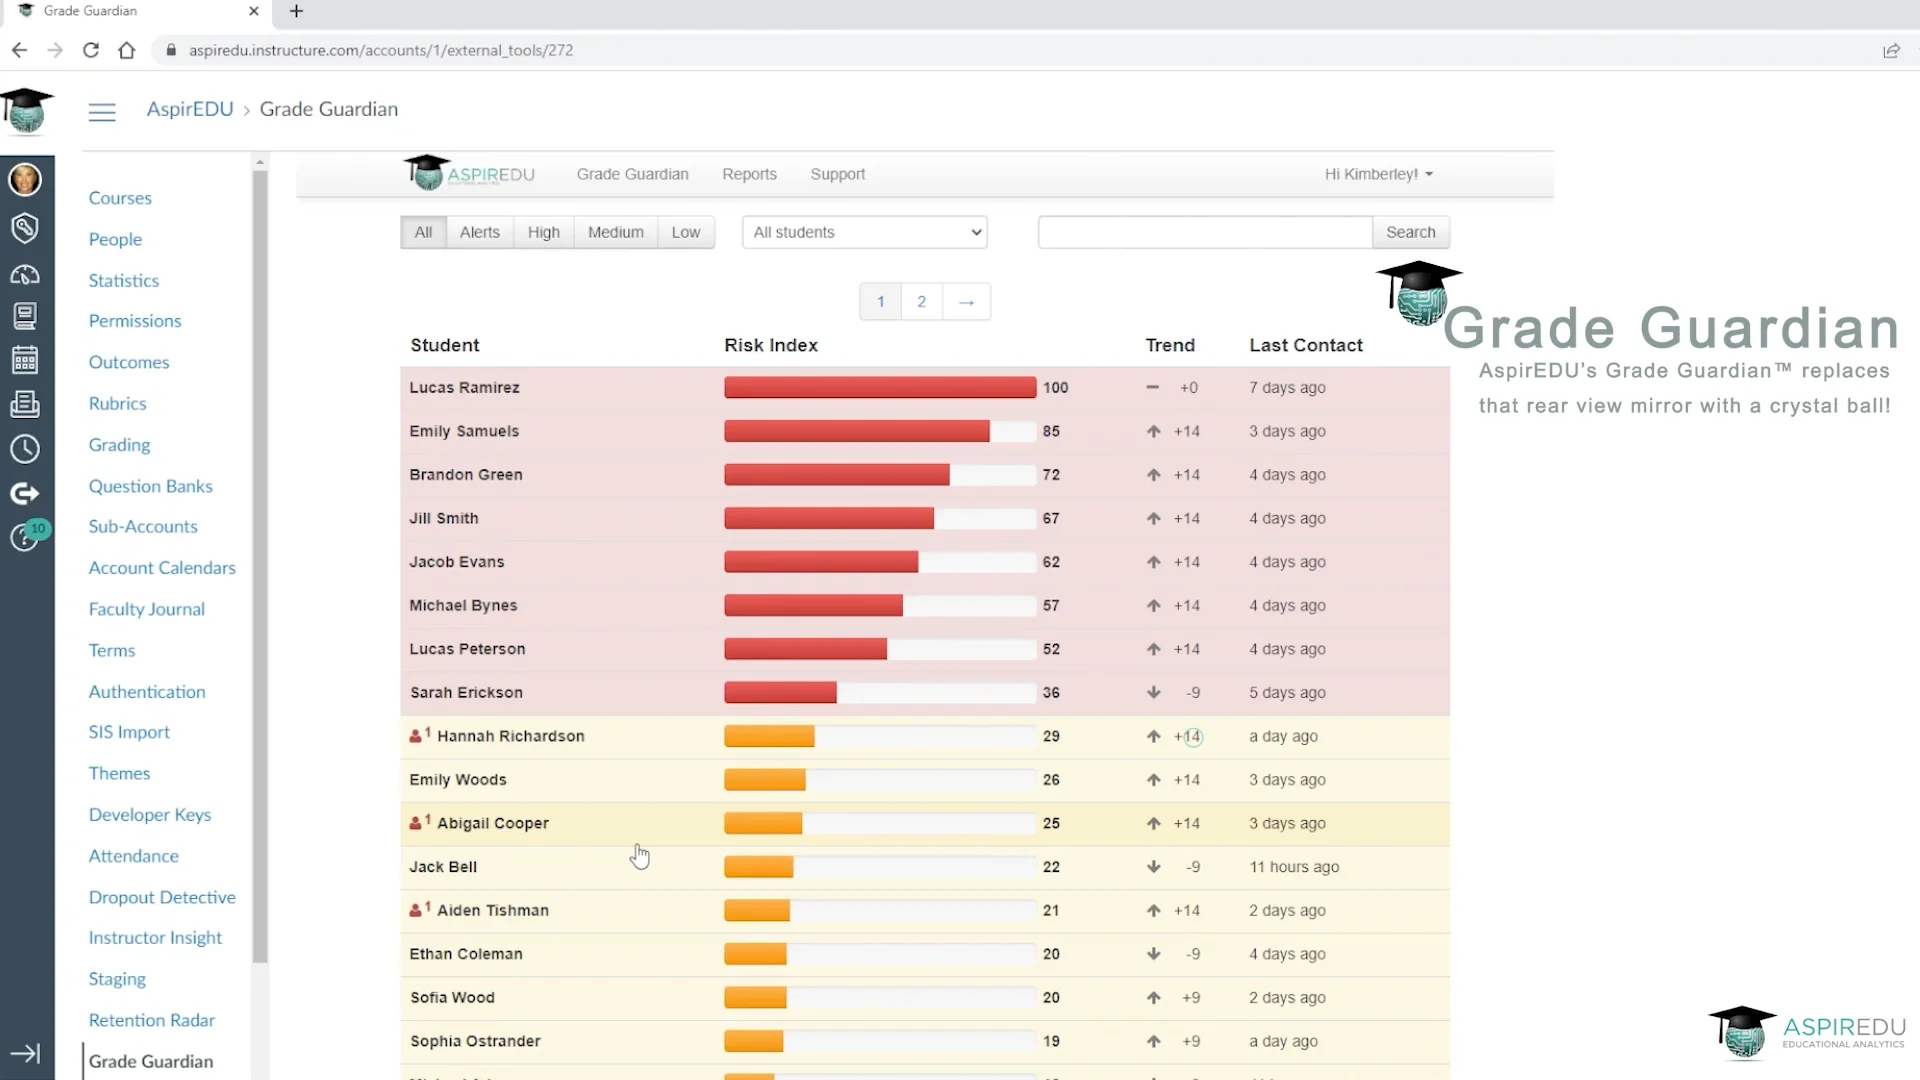The height and width of the screenshot is (1080, 1920).
Task: Open the Admin shield icon in sidebar
Action: click(x=26, y=228)
